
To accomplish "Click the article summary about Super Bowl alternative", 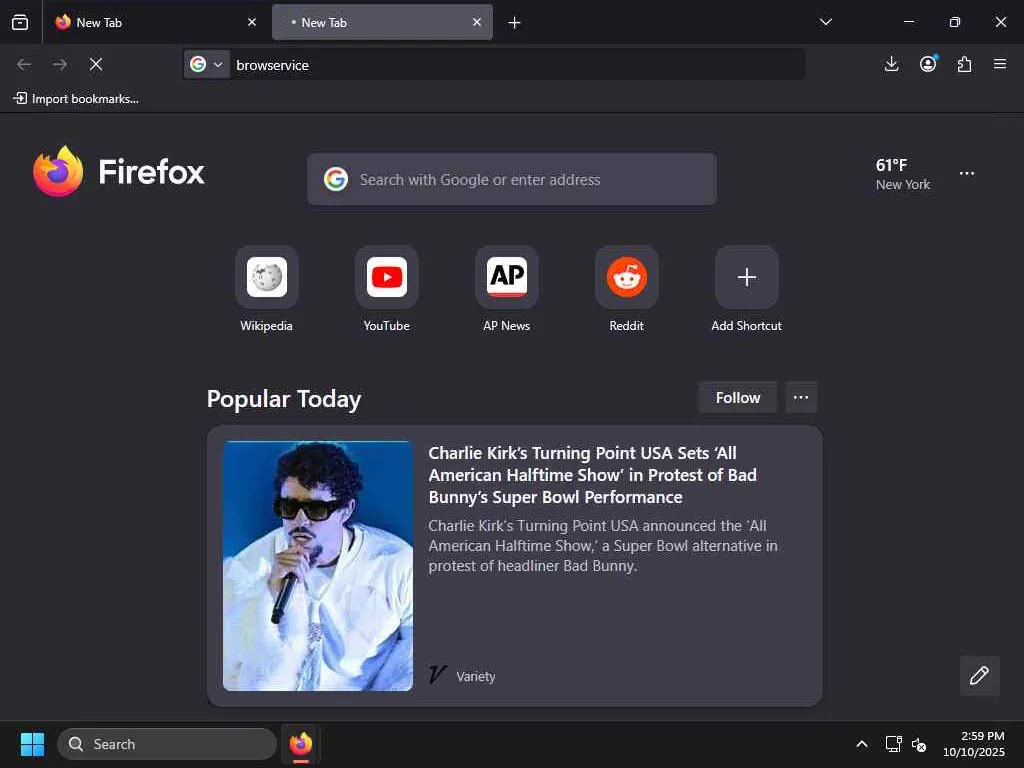I will pyautogui.click(x=603, y=546).
